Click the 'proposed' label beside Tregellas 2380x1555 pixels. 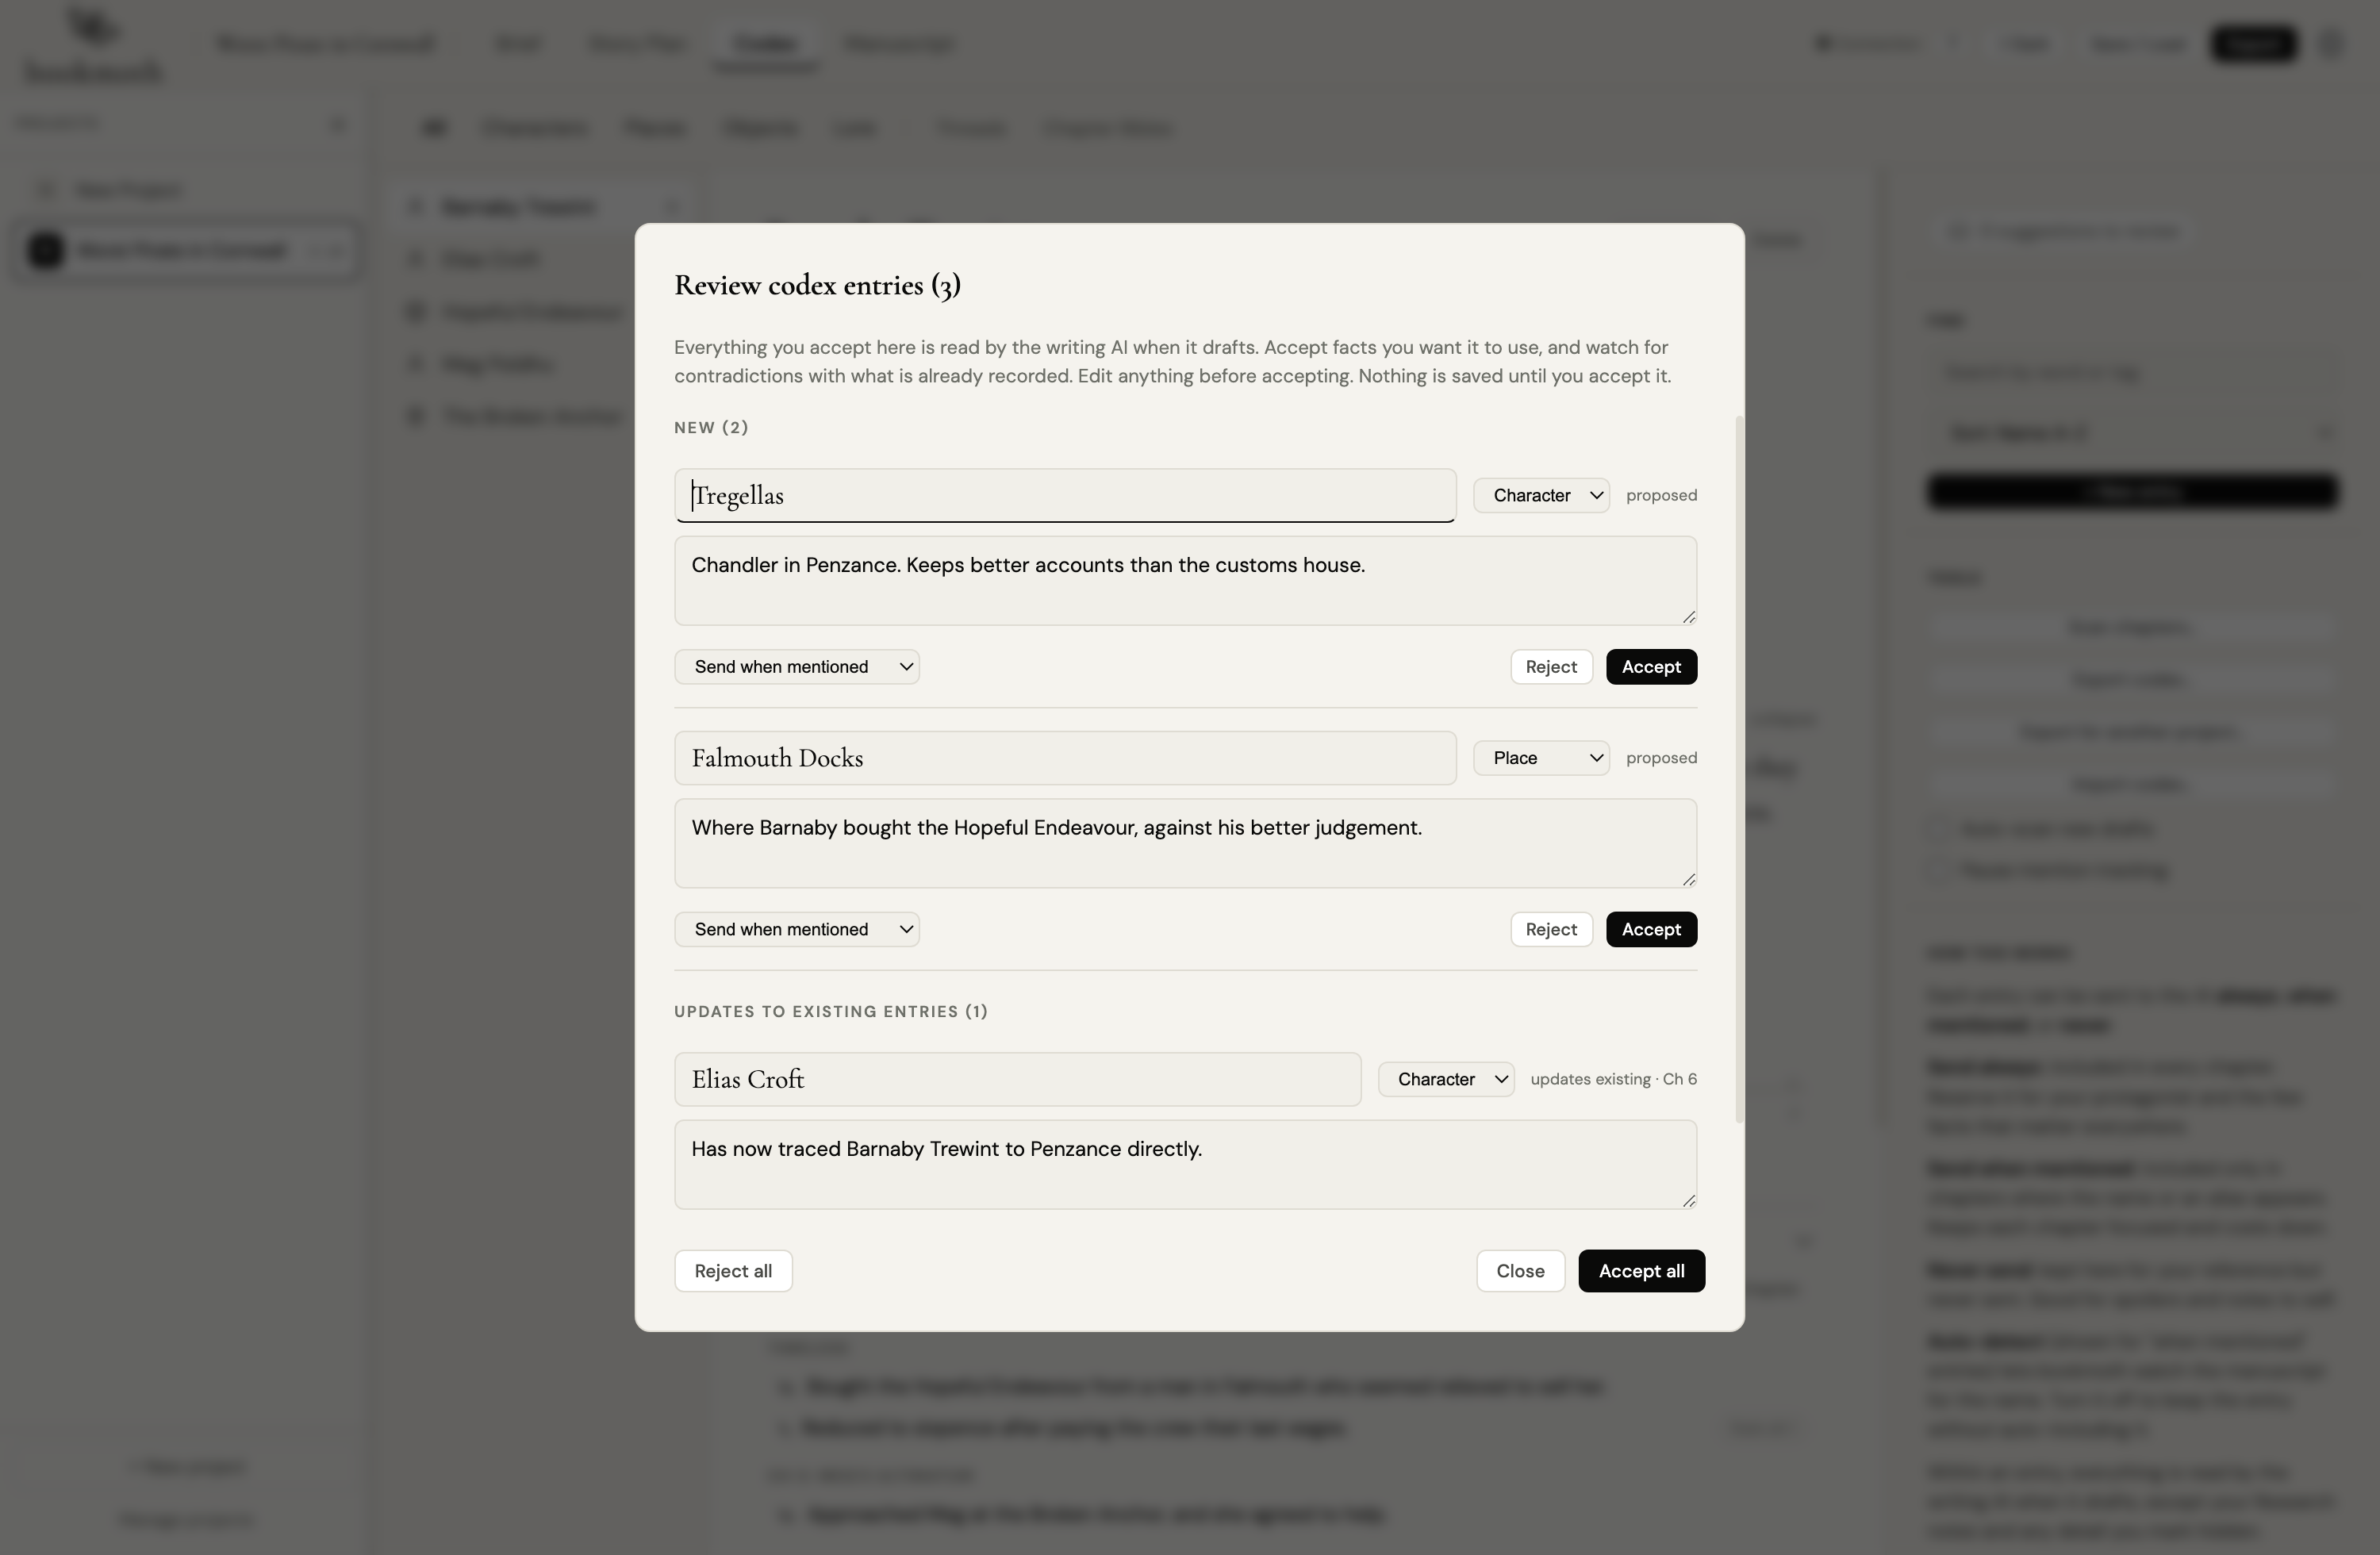[1661, 495]
